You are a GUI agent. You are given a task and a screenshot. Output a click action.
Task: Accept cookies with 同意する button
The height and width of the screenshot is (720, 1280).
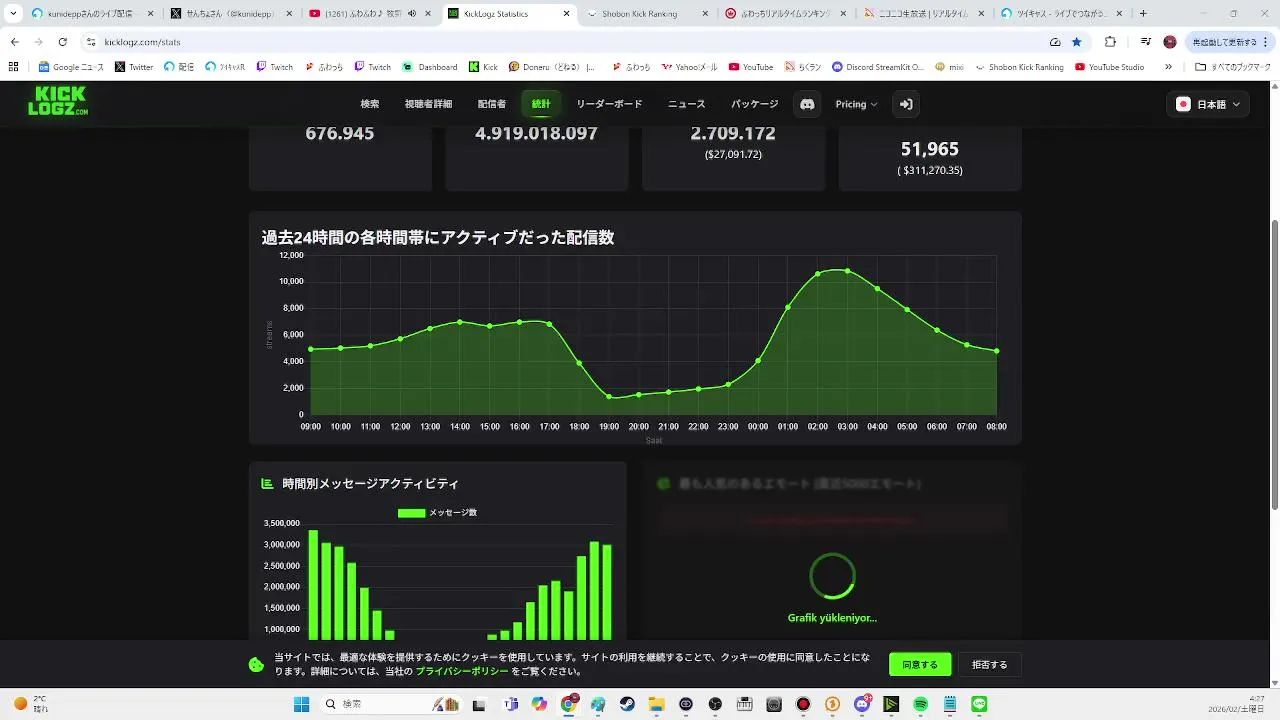point(920,664)
